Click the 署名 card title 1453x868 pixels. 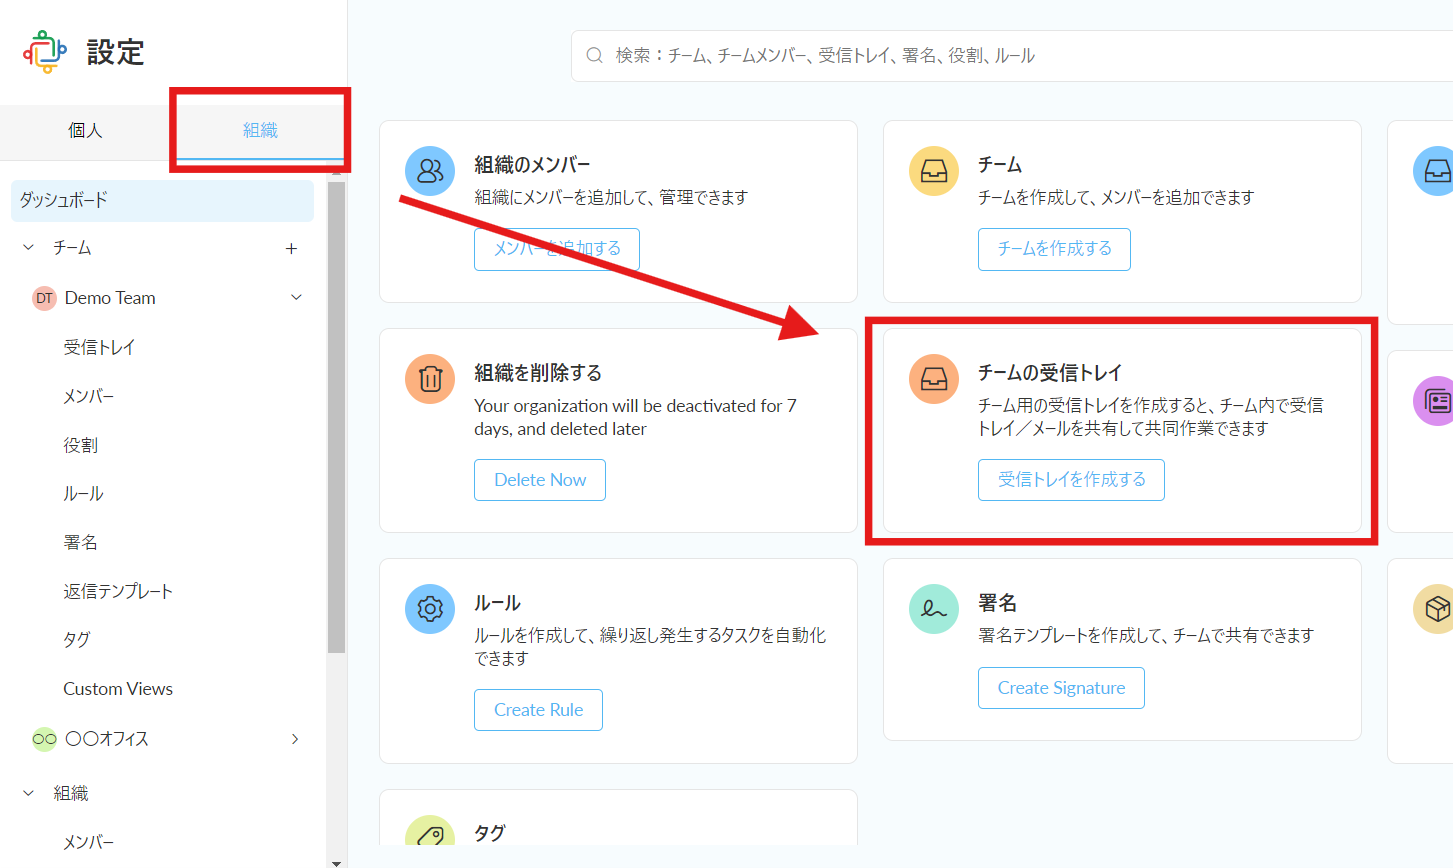tap(997, 603)
